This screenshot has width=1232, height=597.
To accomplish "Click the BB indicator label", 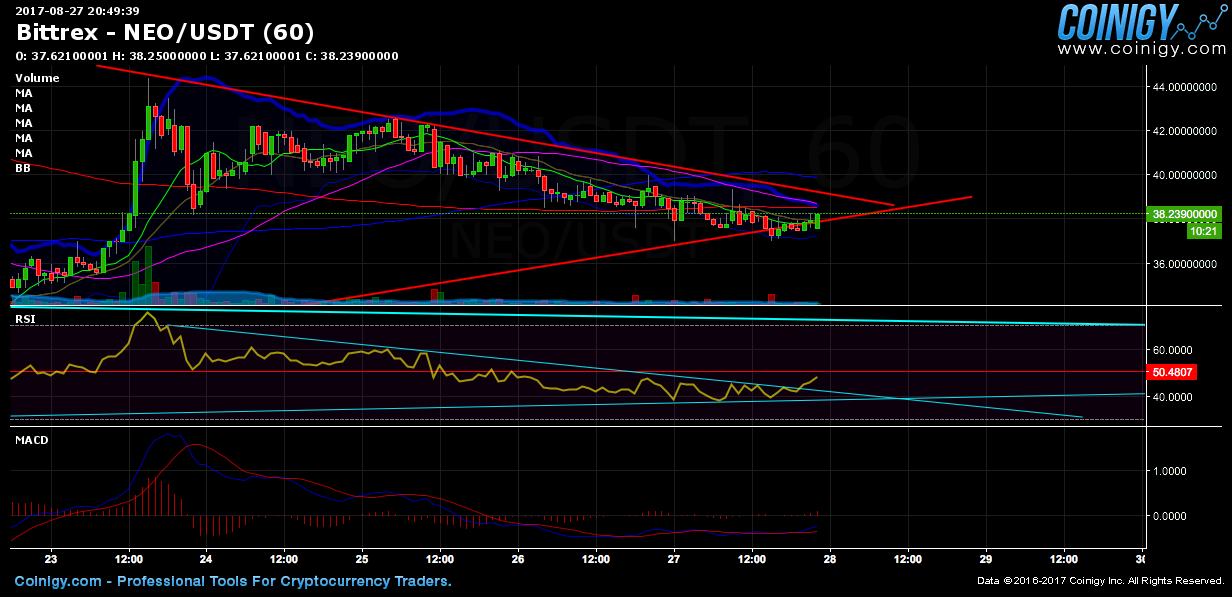I will (x=23, y=169).
